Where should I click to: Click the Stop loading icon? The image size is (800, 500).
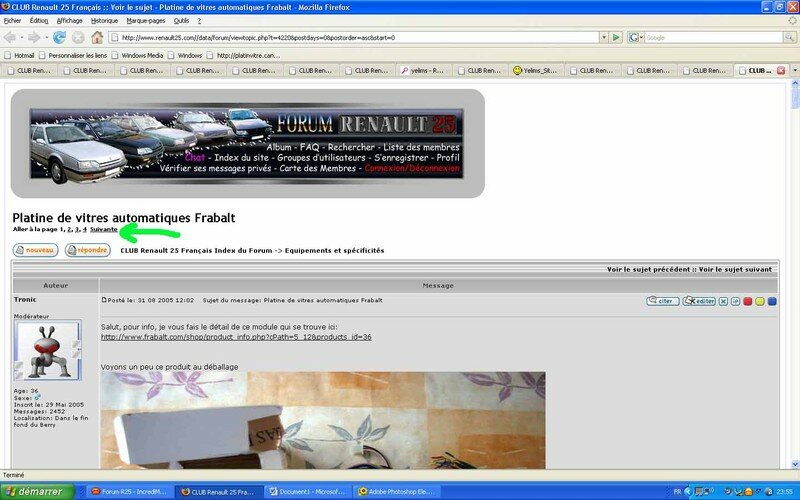[x=78, y=37]
